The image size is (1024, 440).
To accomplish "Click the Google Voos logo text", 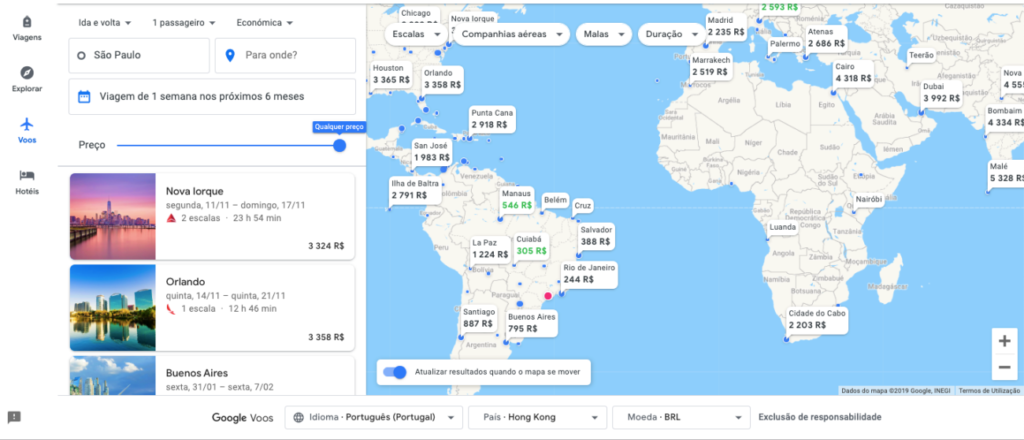I will tap(243, 417).
